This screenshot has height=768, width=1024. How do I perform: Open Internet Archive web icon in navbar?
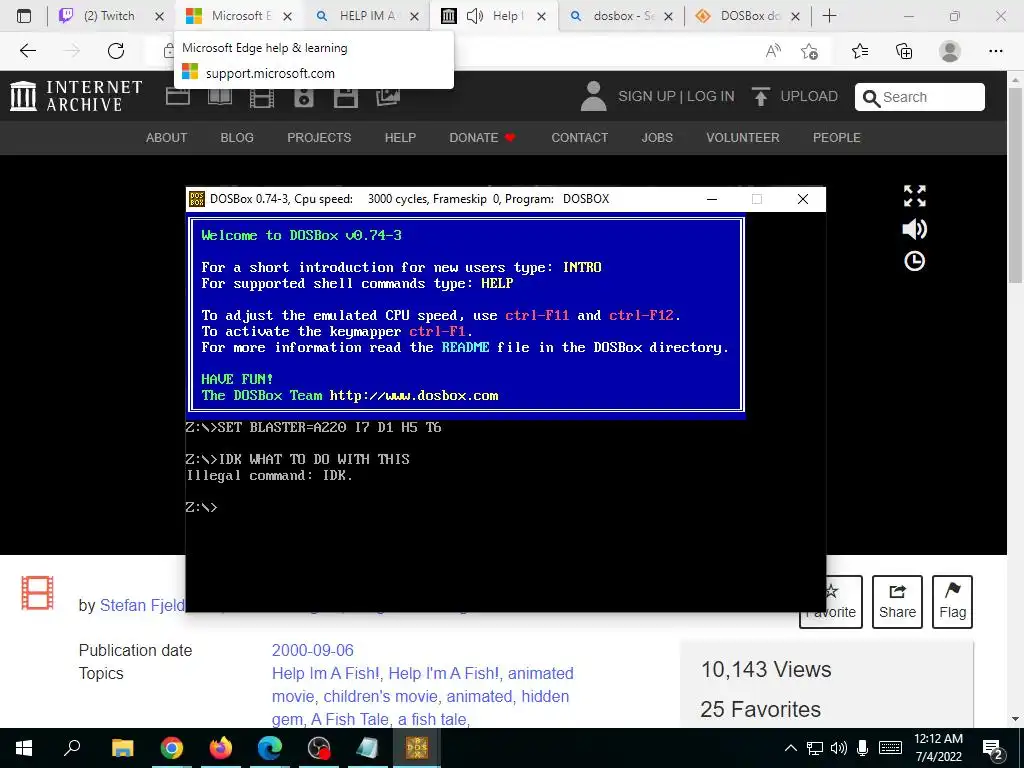coord(178,97)
